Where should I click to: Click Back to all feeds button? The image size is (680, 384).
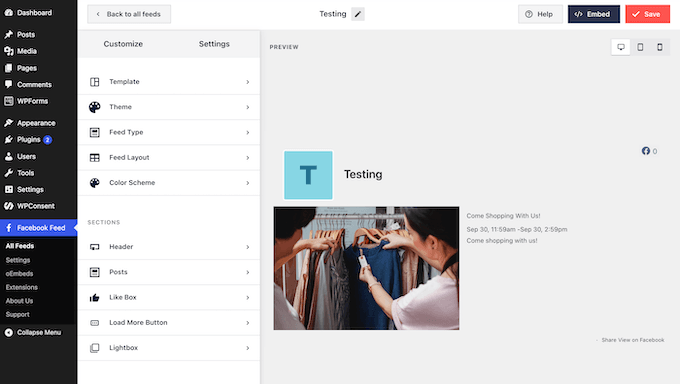pyautogui.click(x=129, y=14)
